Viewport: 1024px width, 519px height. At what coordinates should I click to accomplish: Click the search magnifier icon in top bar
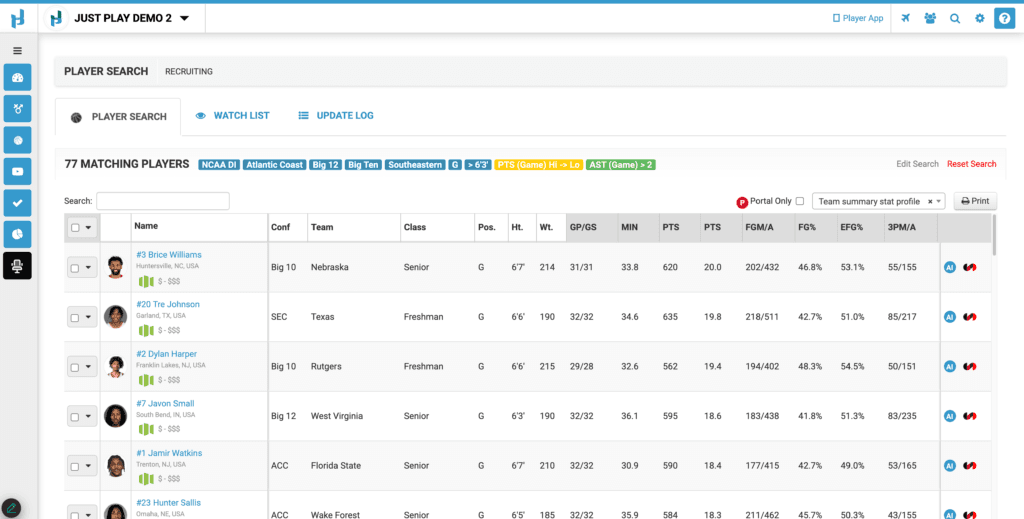coord(955,18)
